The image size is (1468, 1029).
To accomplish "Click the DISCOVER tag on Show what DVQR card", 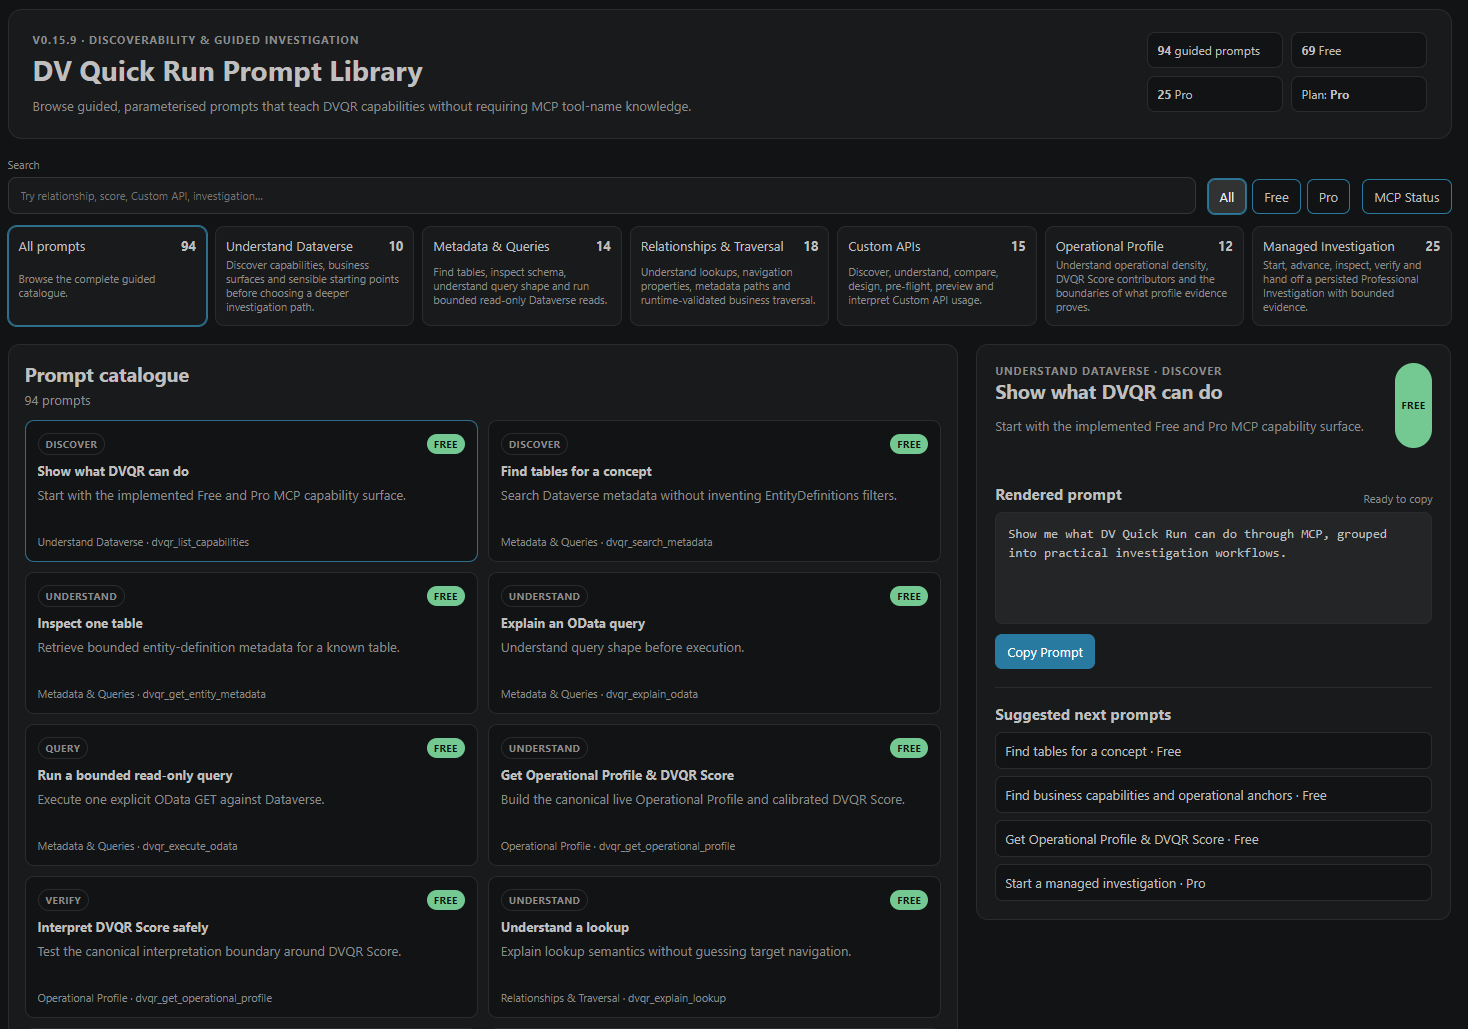I will [71, 444].
